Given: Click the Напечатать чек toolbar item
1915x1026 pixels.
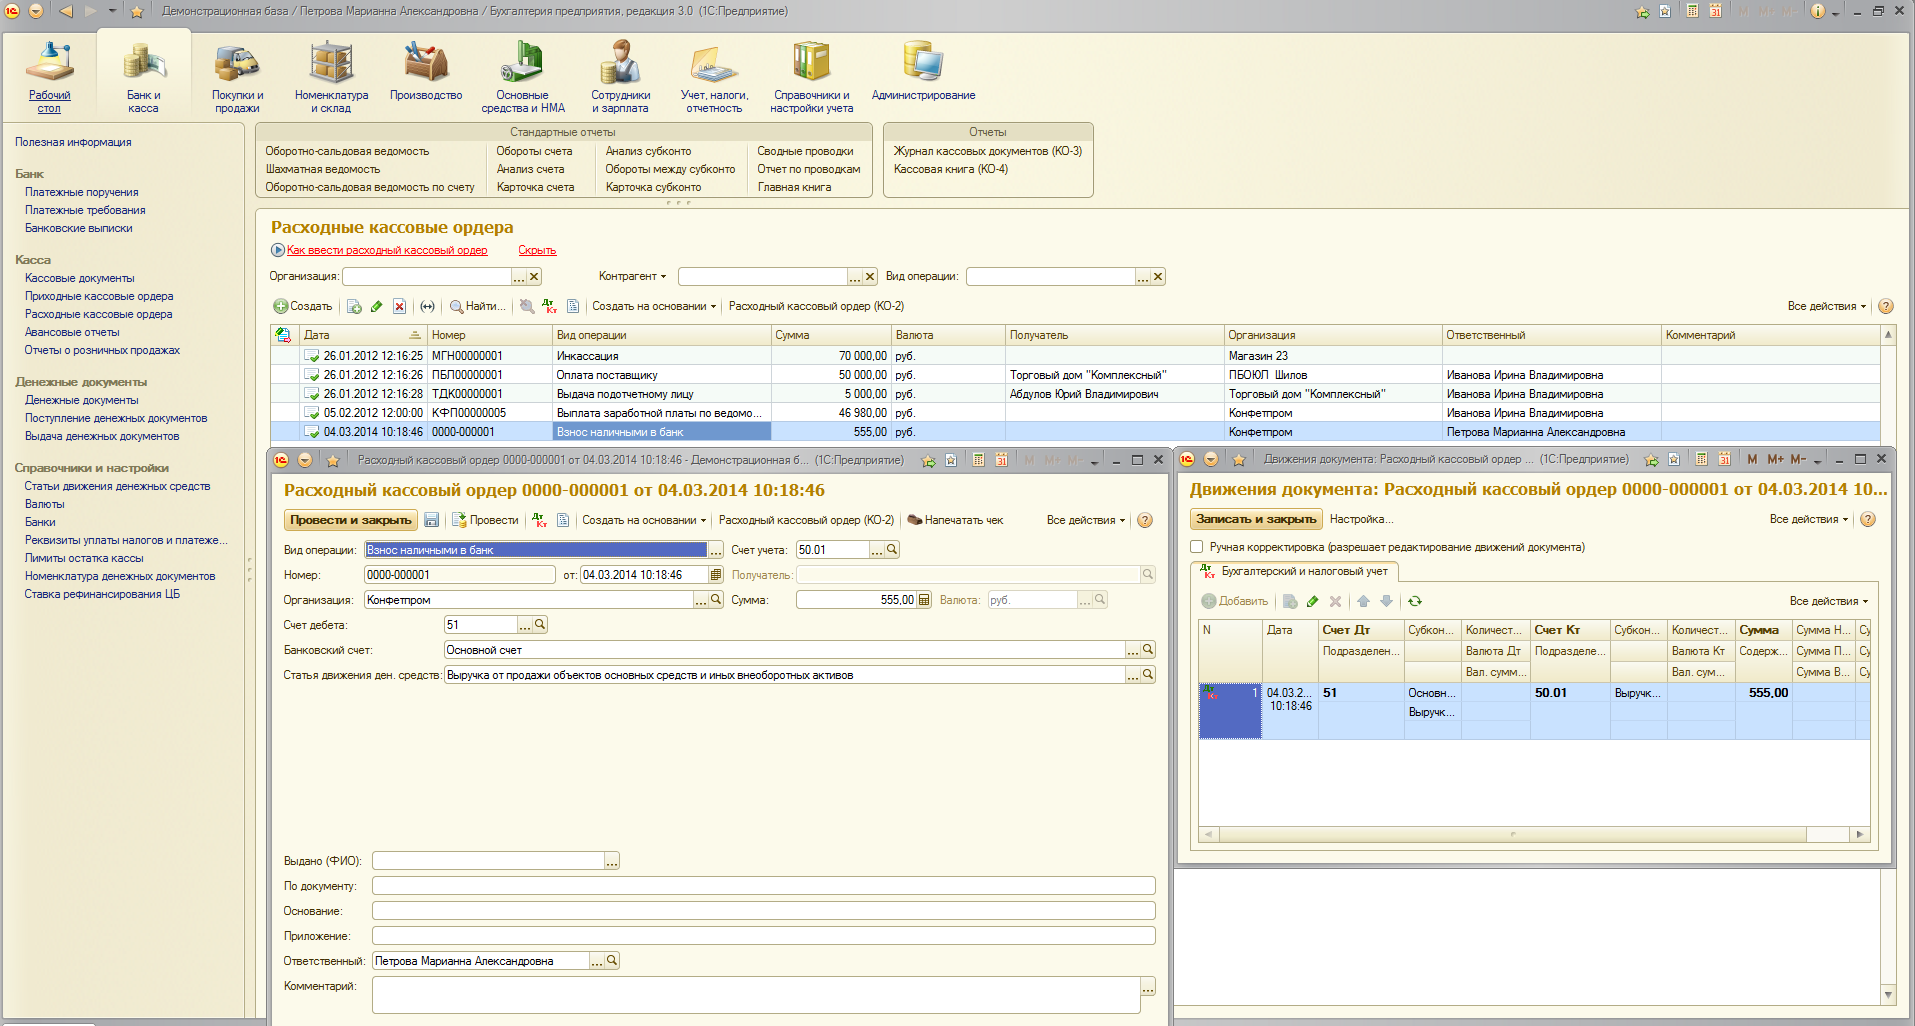Looking at the screenshot, I should point(954,520).
